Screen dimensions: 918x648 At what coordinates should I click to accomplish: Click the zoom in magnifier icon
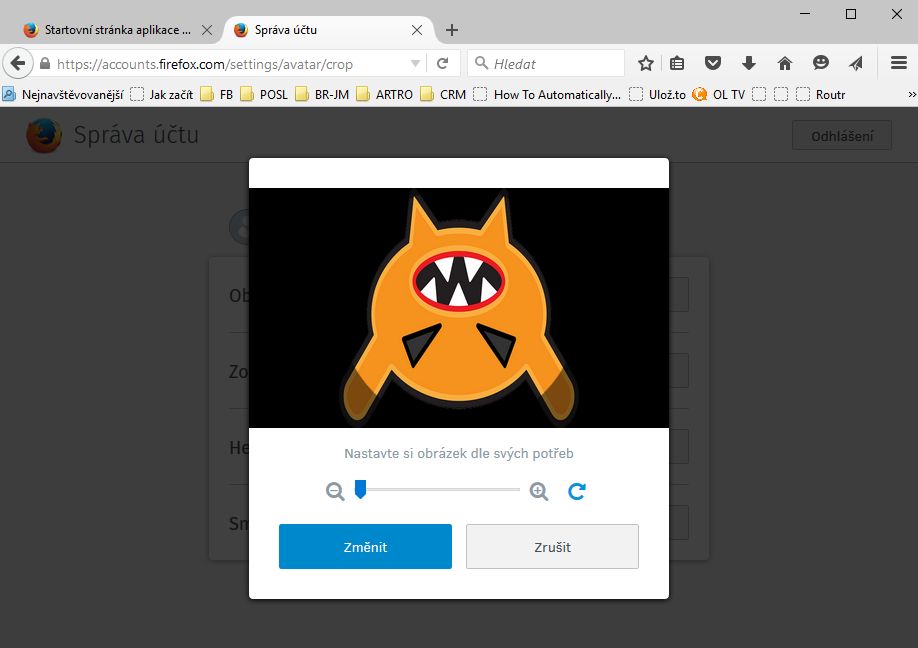click(539, 491)
